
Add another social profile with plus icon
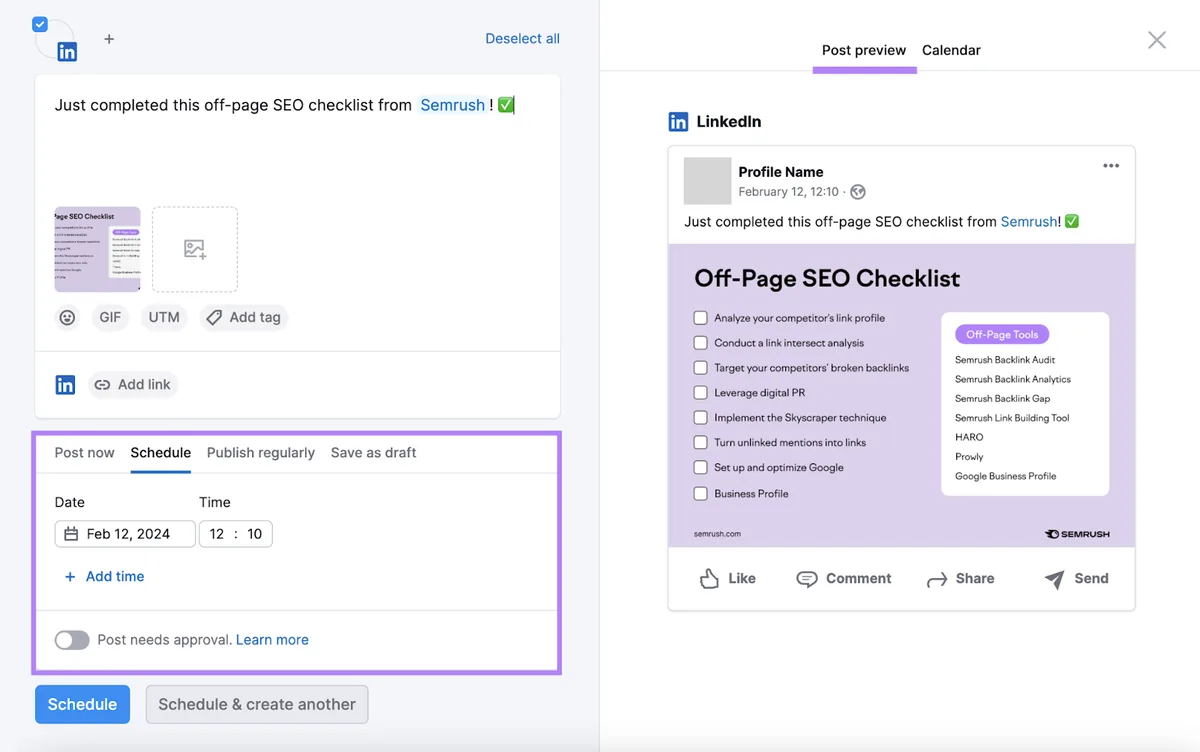coord(109,39)
